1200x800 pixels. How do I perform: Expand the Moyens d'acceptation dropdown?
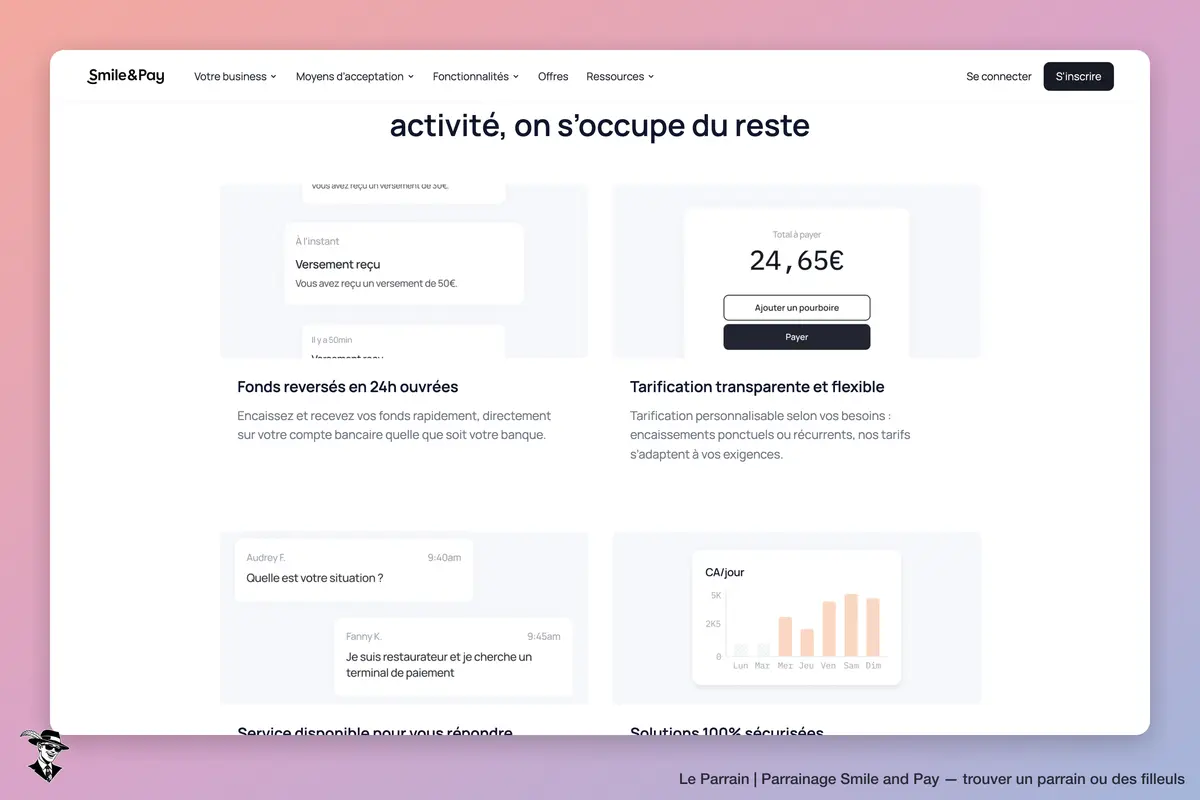pos(355,76)
